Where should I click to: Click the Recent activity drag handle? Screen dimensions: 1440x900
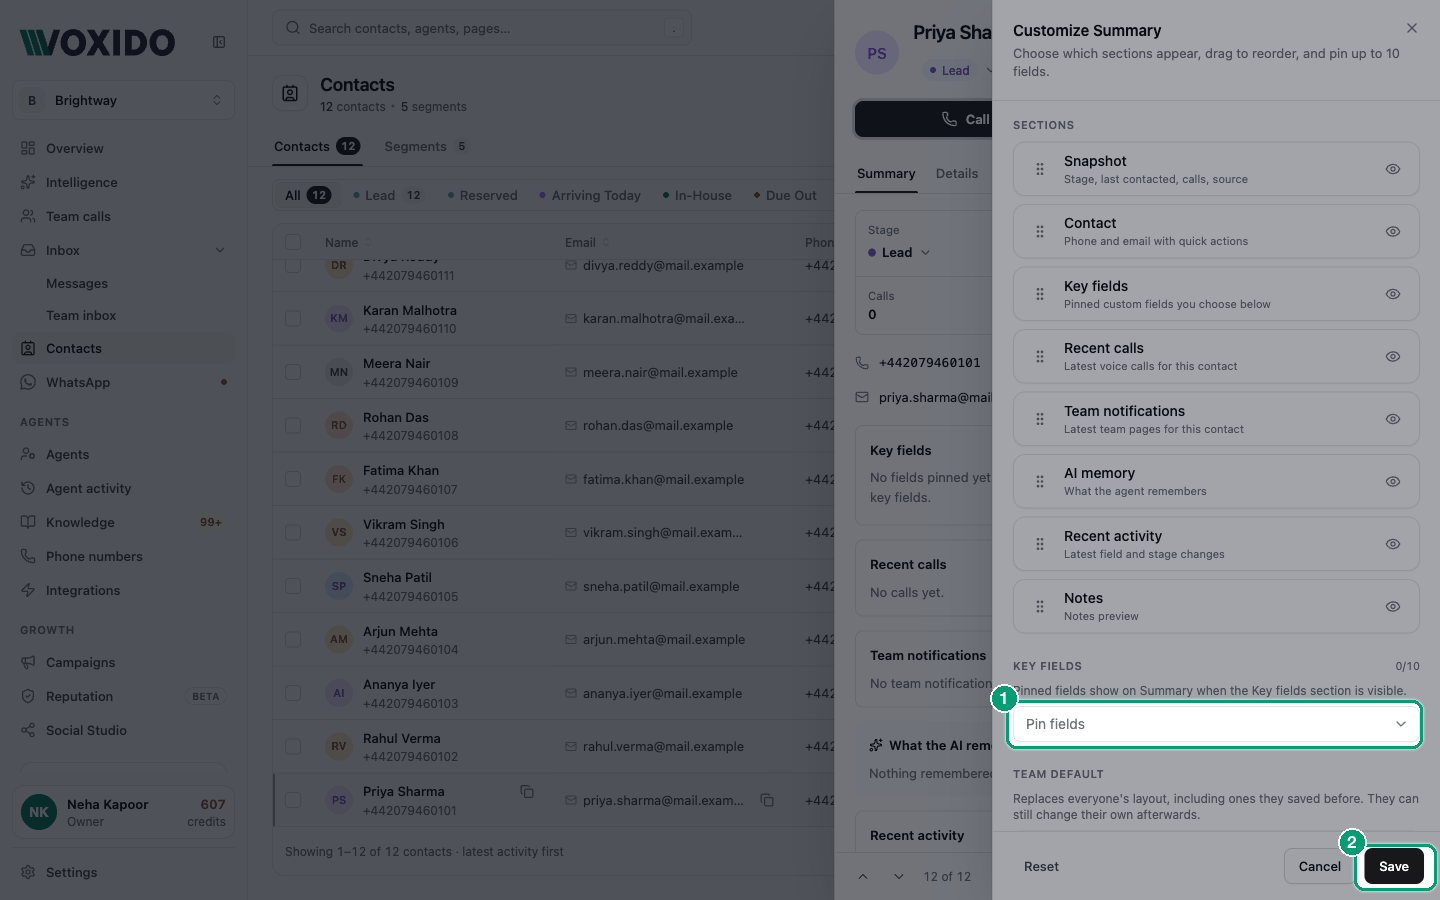point(1040,544)
